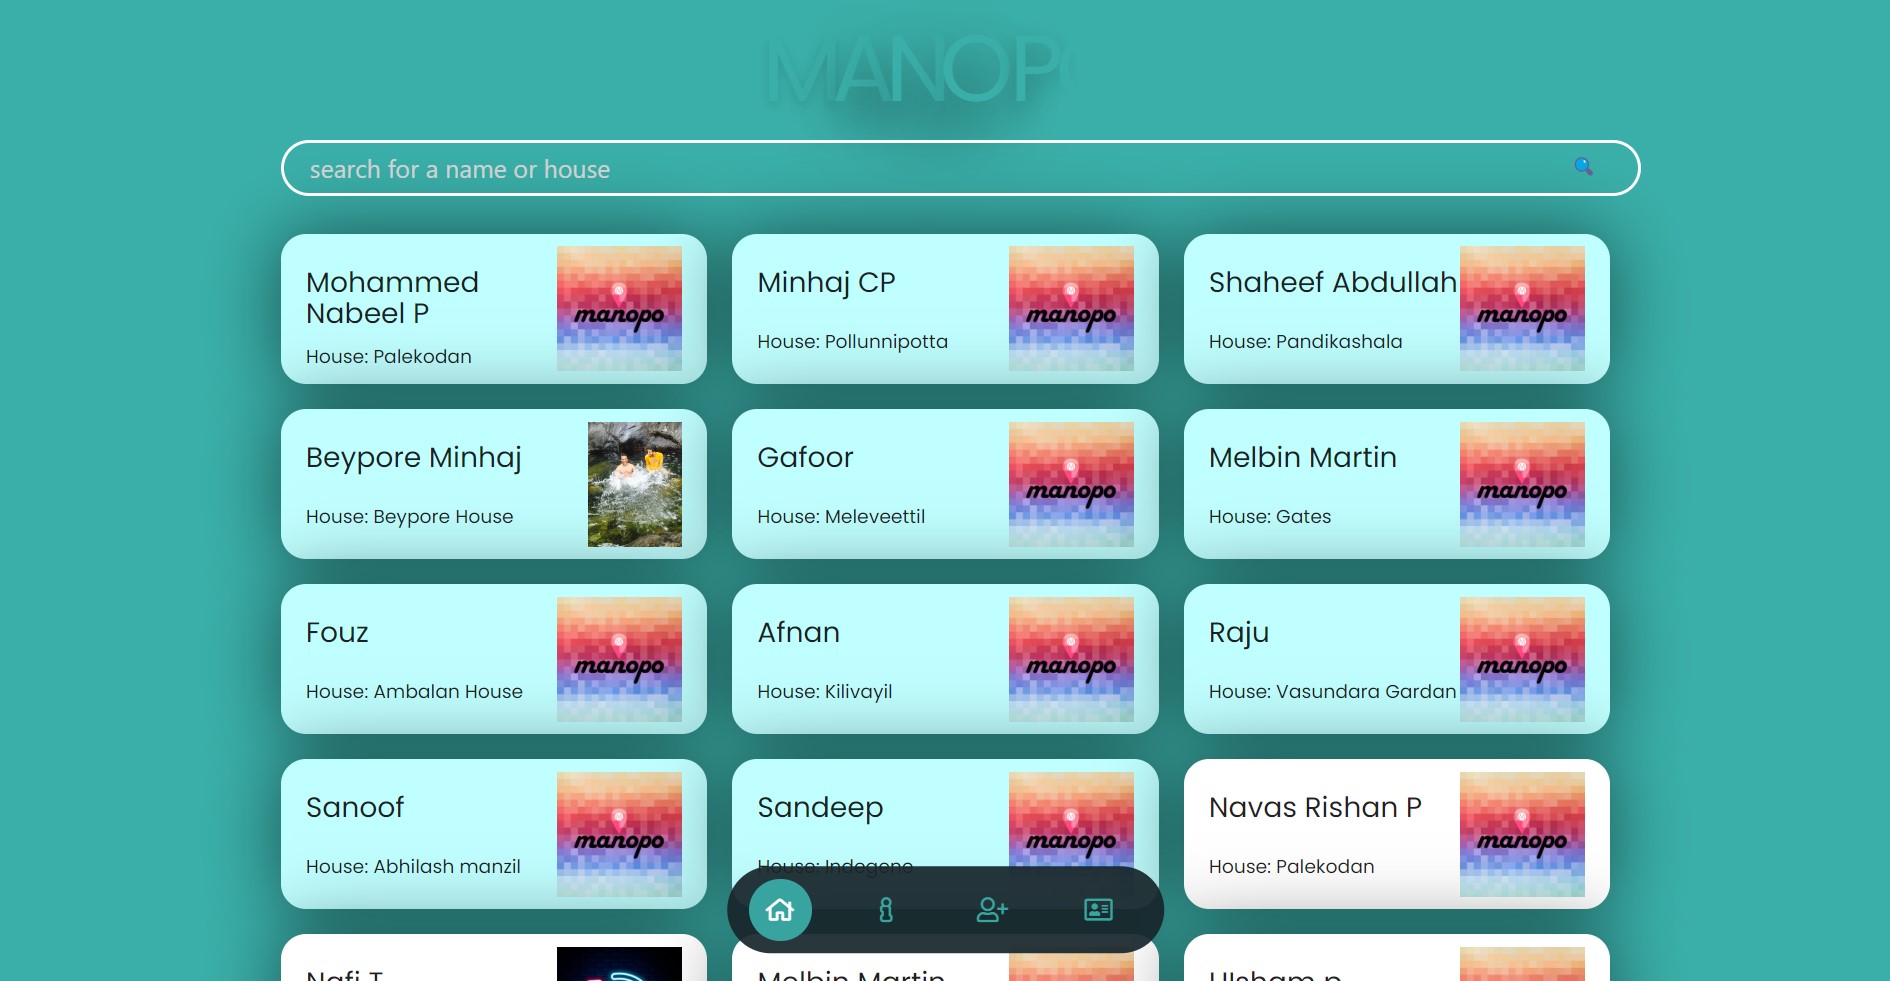This screenshot has width=1890, height=981.
Task: Open the ID card icon in navigation
Action: coord(1098,910)
